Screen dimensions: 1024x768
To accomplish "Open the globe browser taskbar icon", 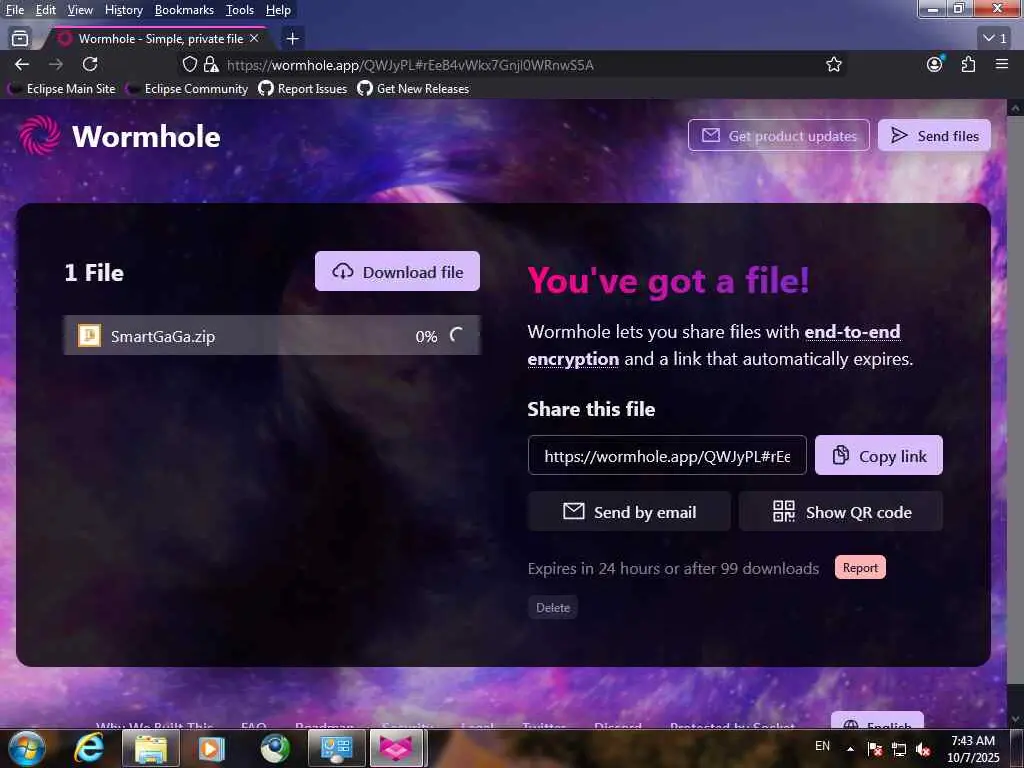I will [x=274, y=748].
